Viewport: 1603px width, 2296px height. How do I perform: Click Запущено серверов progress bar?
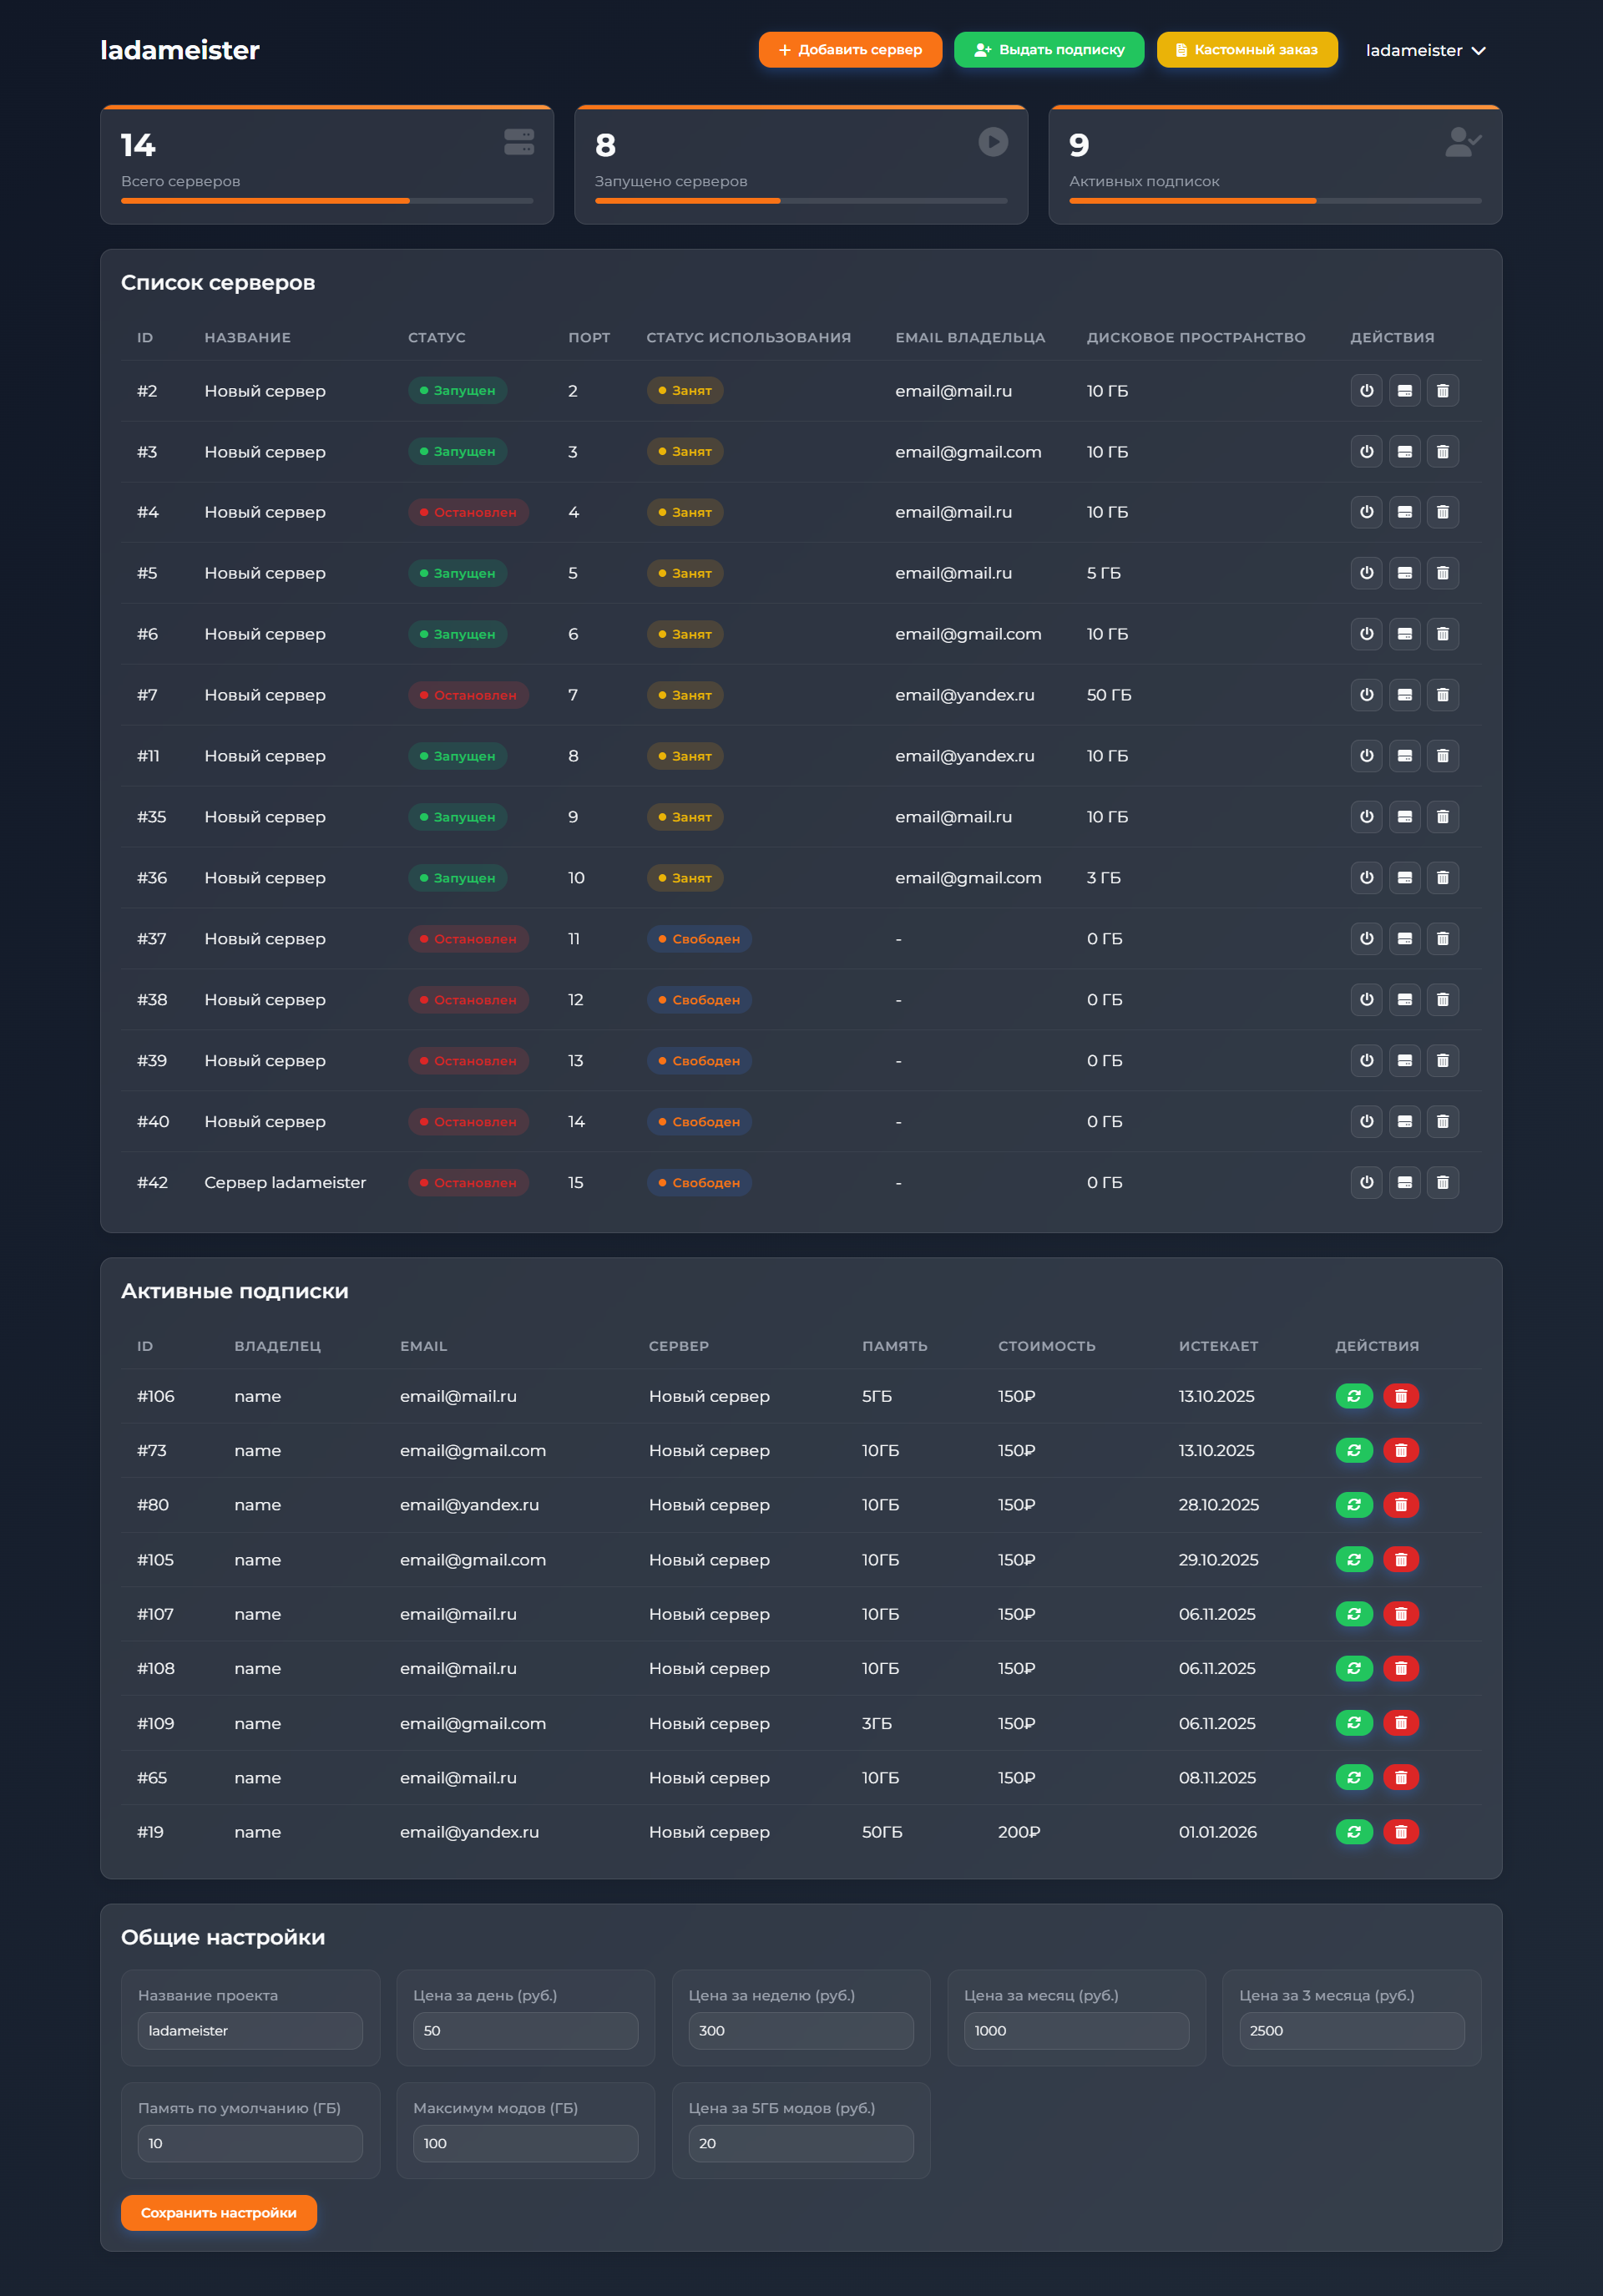(800, 201)
